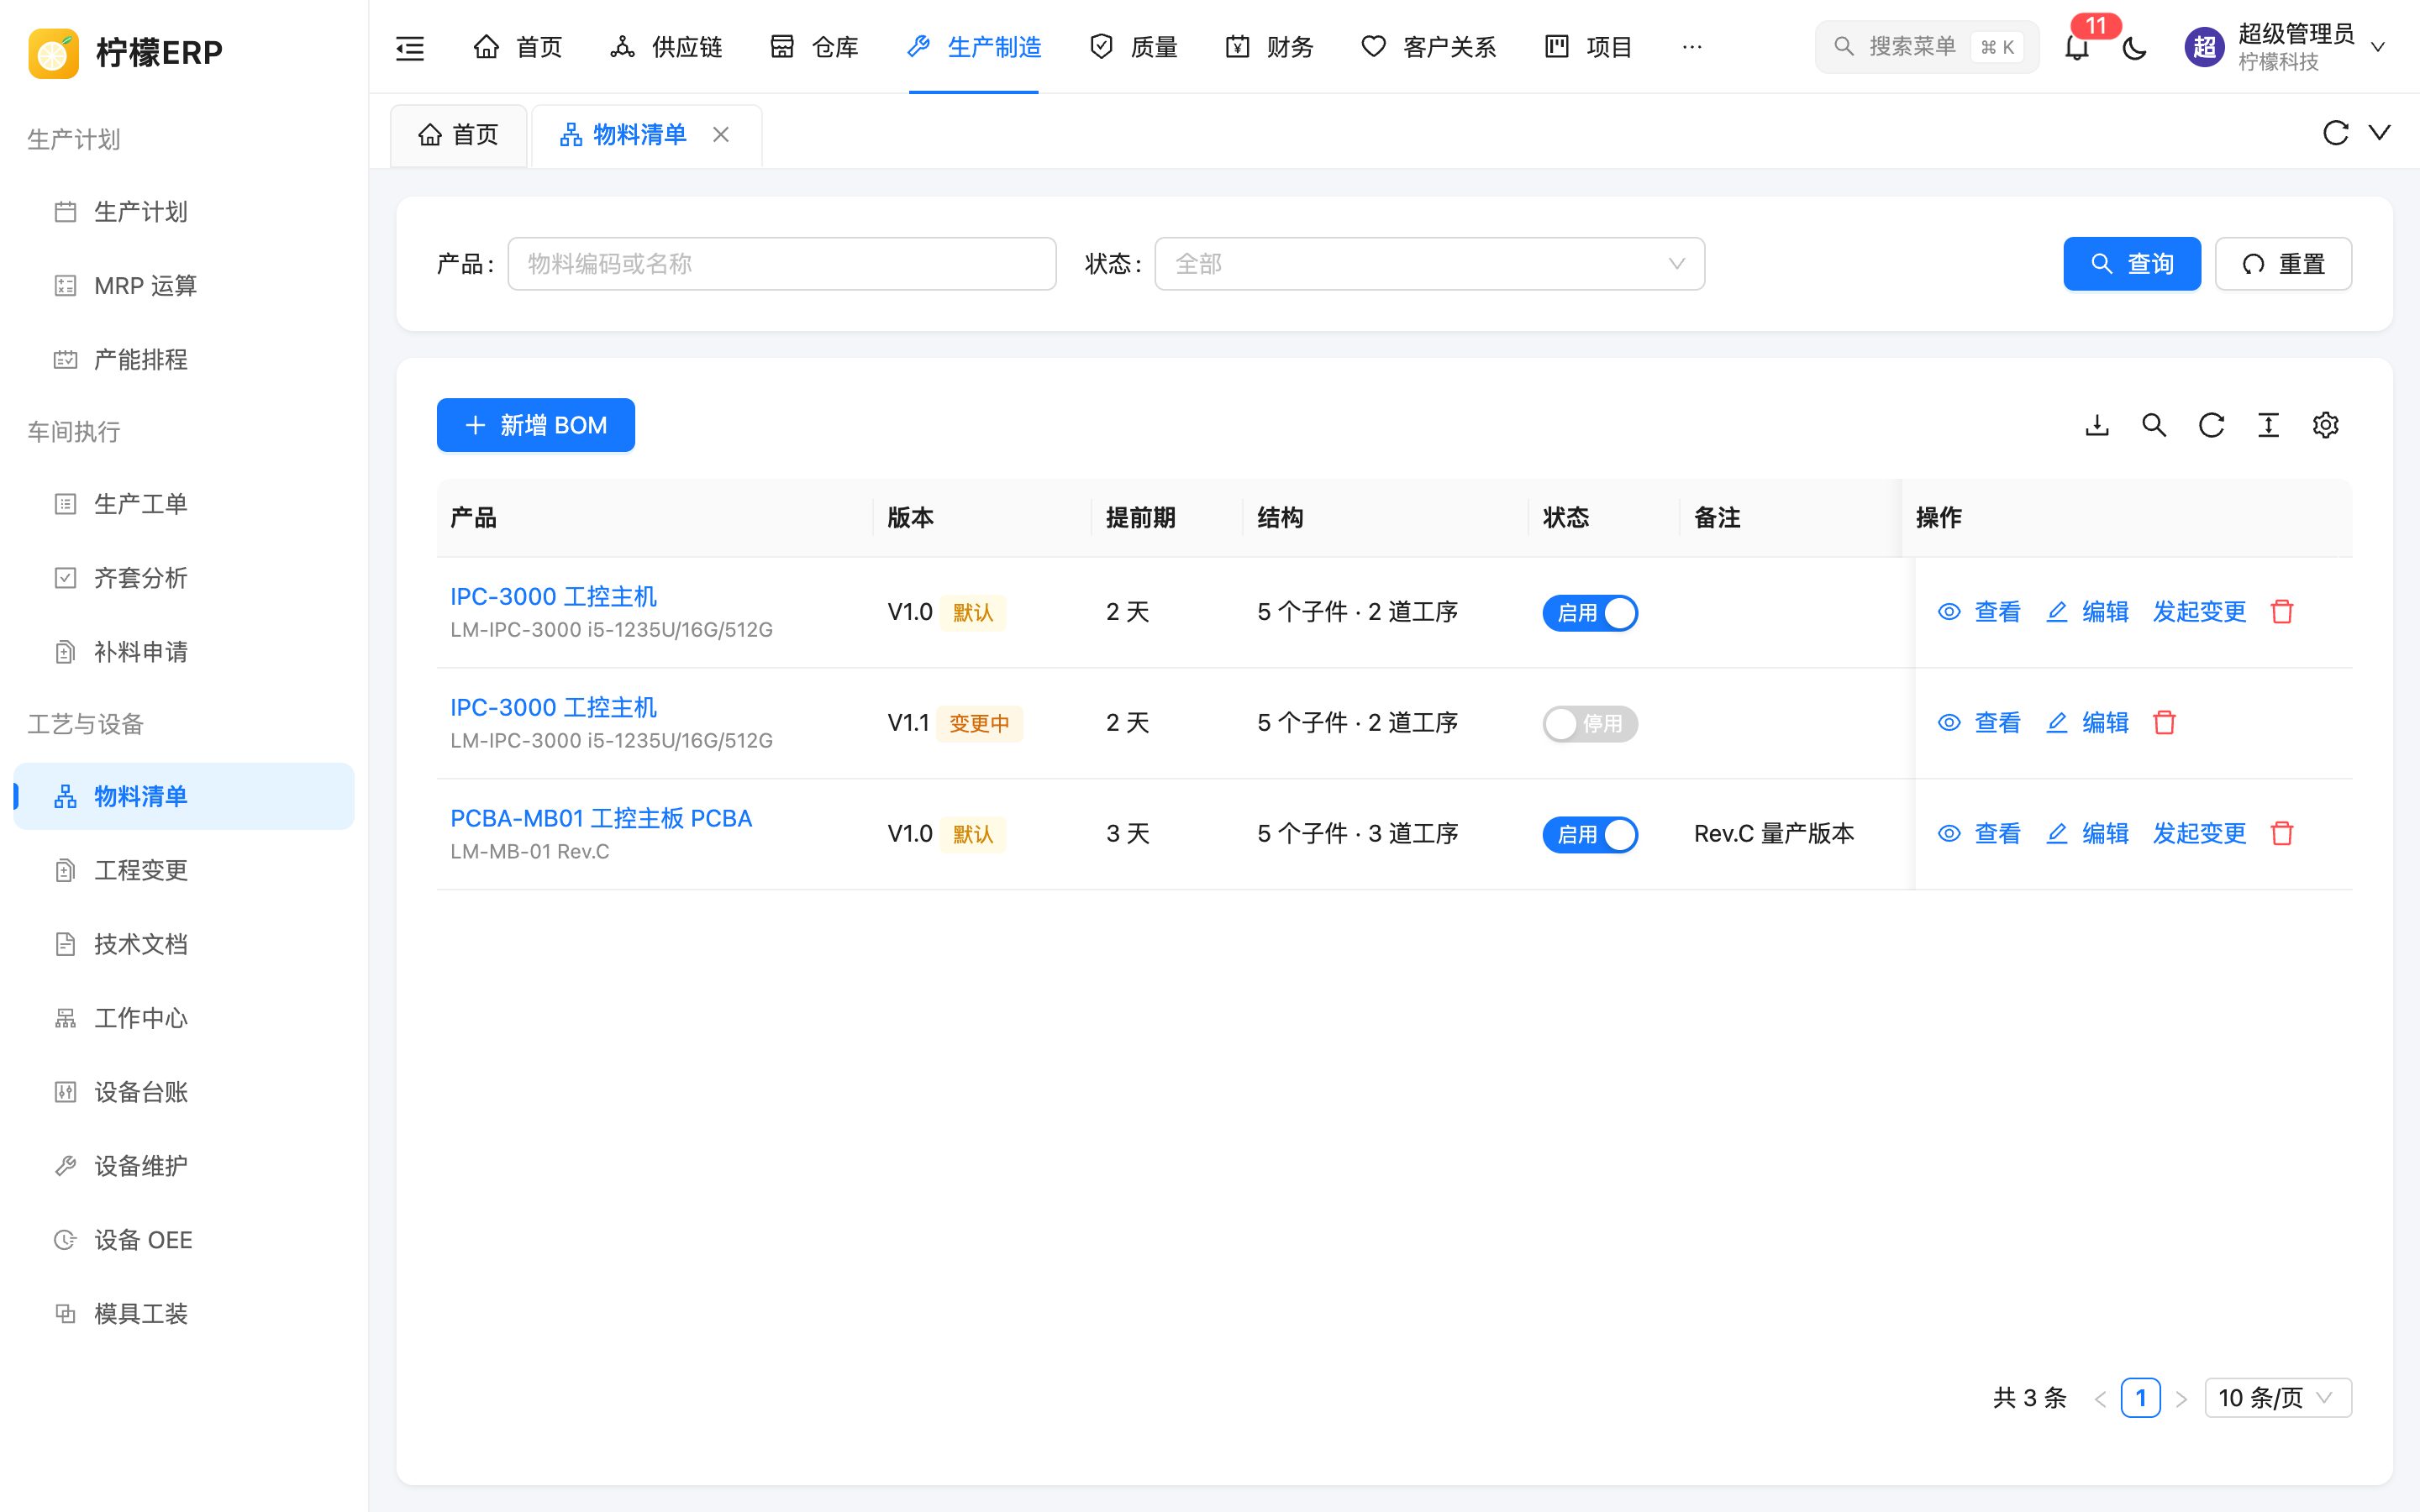2420x1512 pixels.
Task: Open the 客户关系 top menu
Action: 1429,47
